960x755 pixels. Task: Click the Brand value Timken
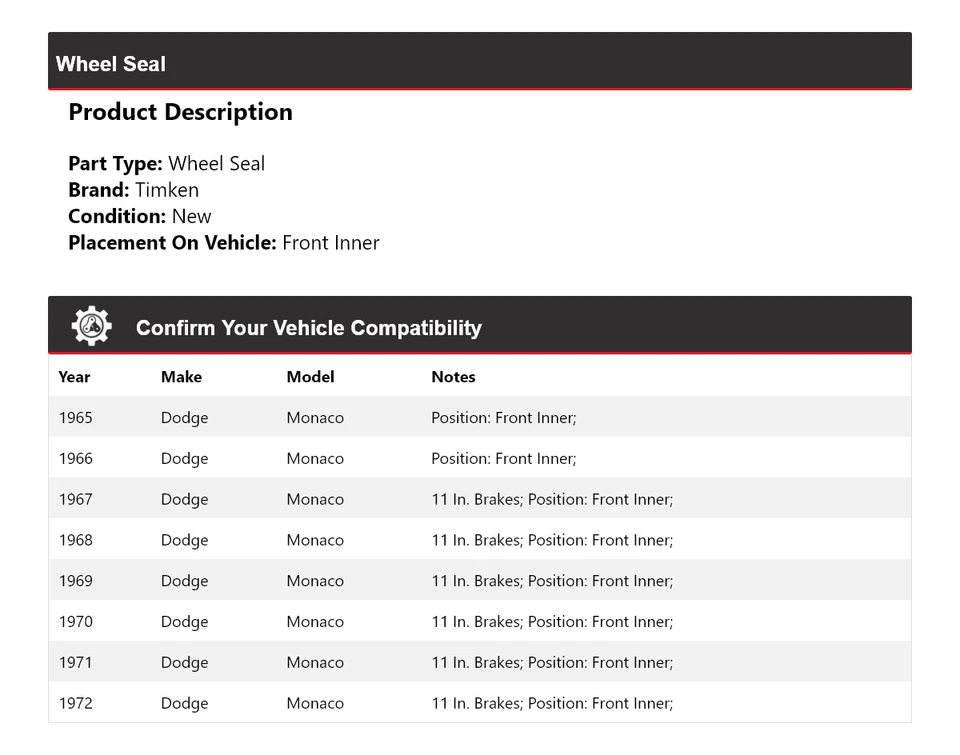click(x=167, y=190)
